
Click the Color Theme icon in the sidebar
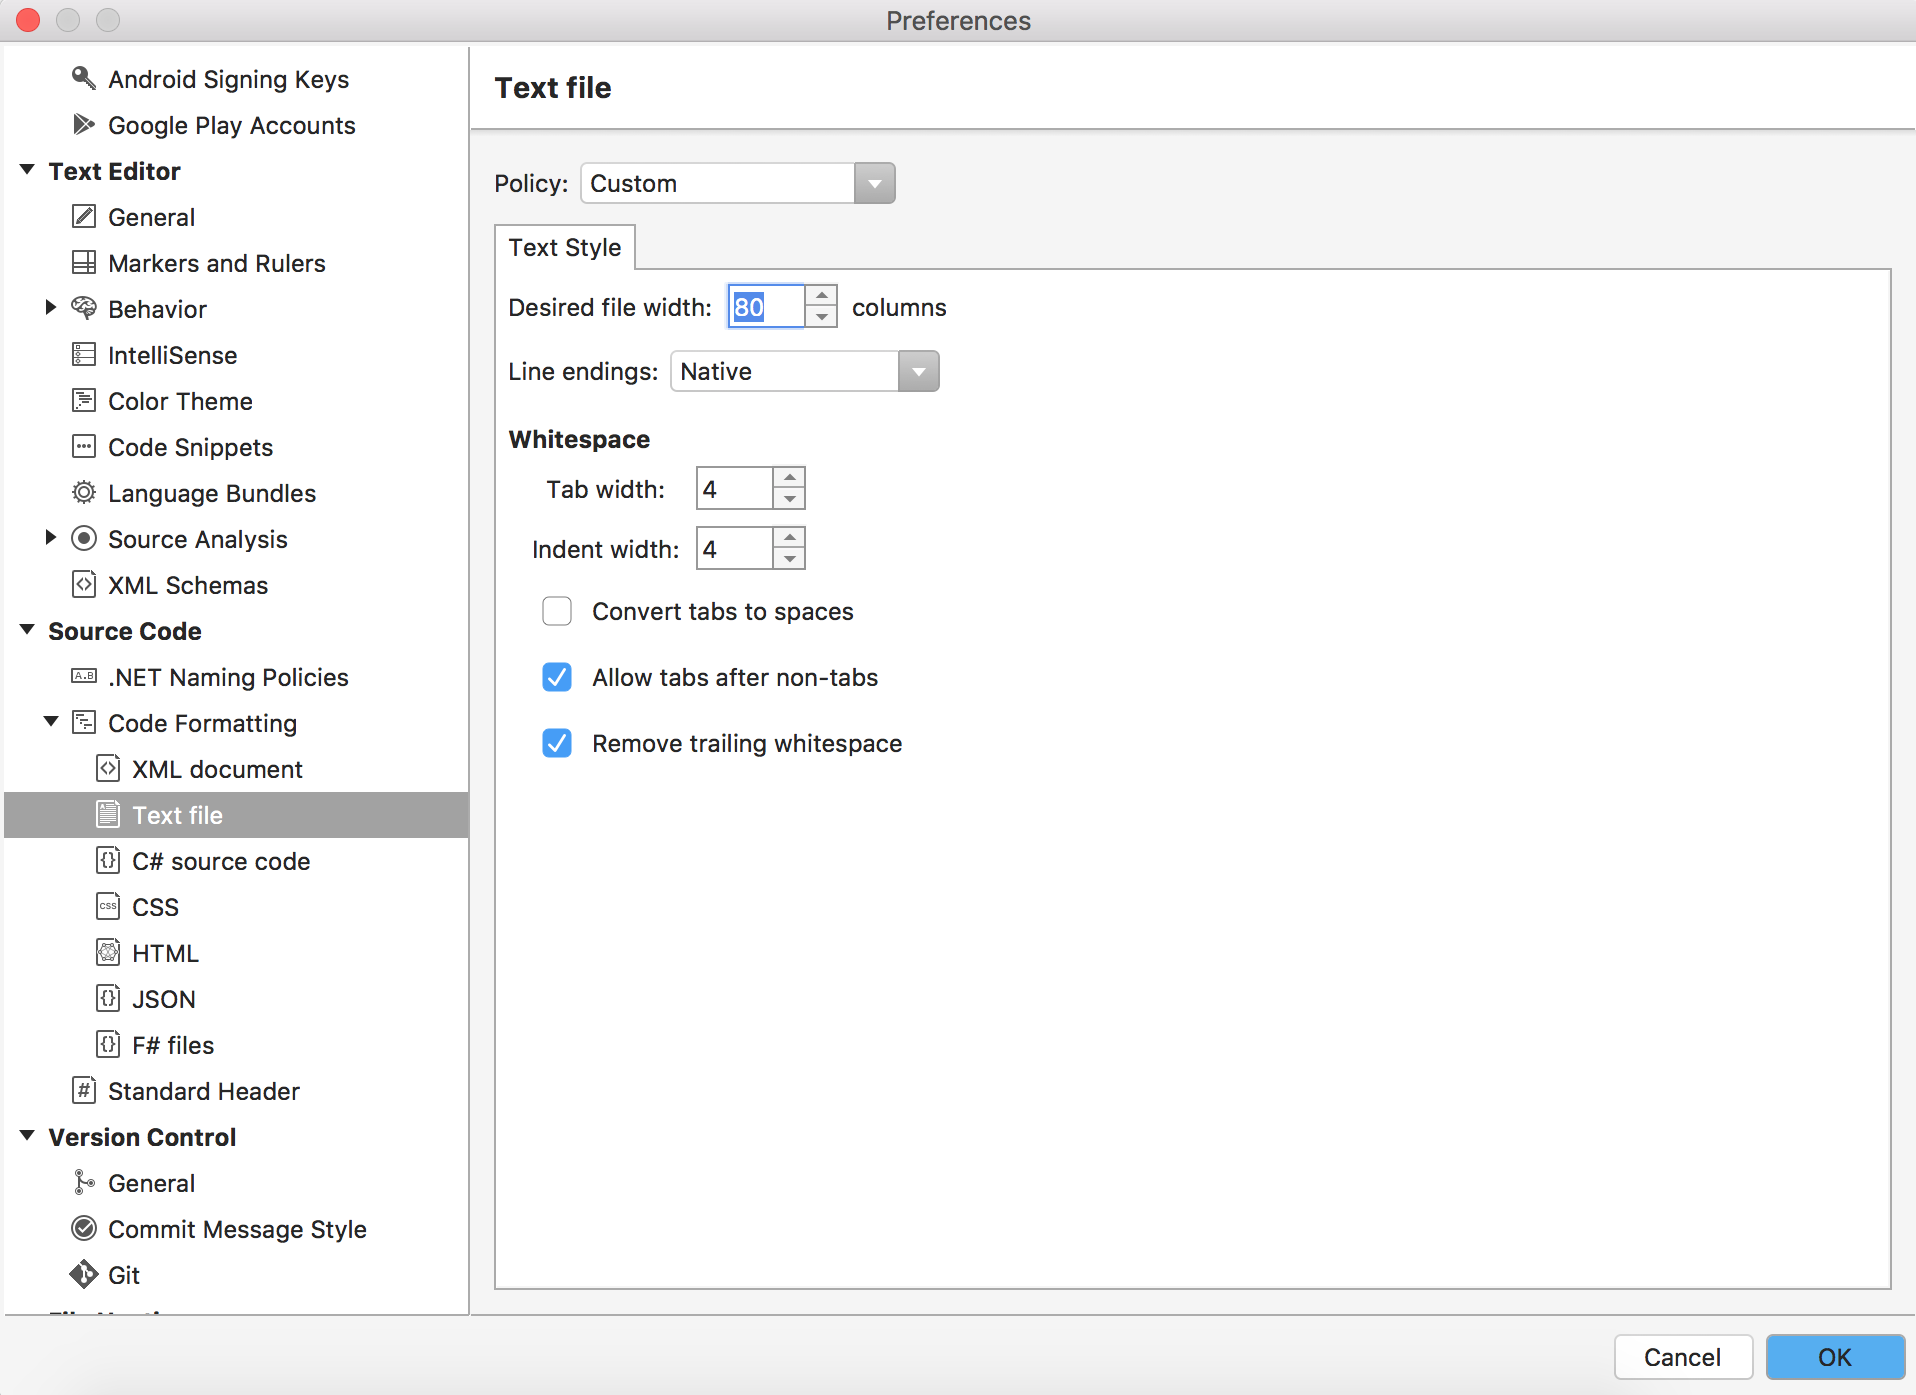(84, 400)
